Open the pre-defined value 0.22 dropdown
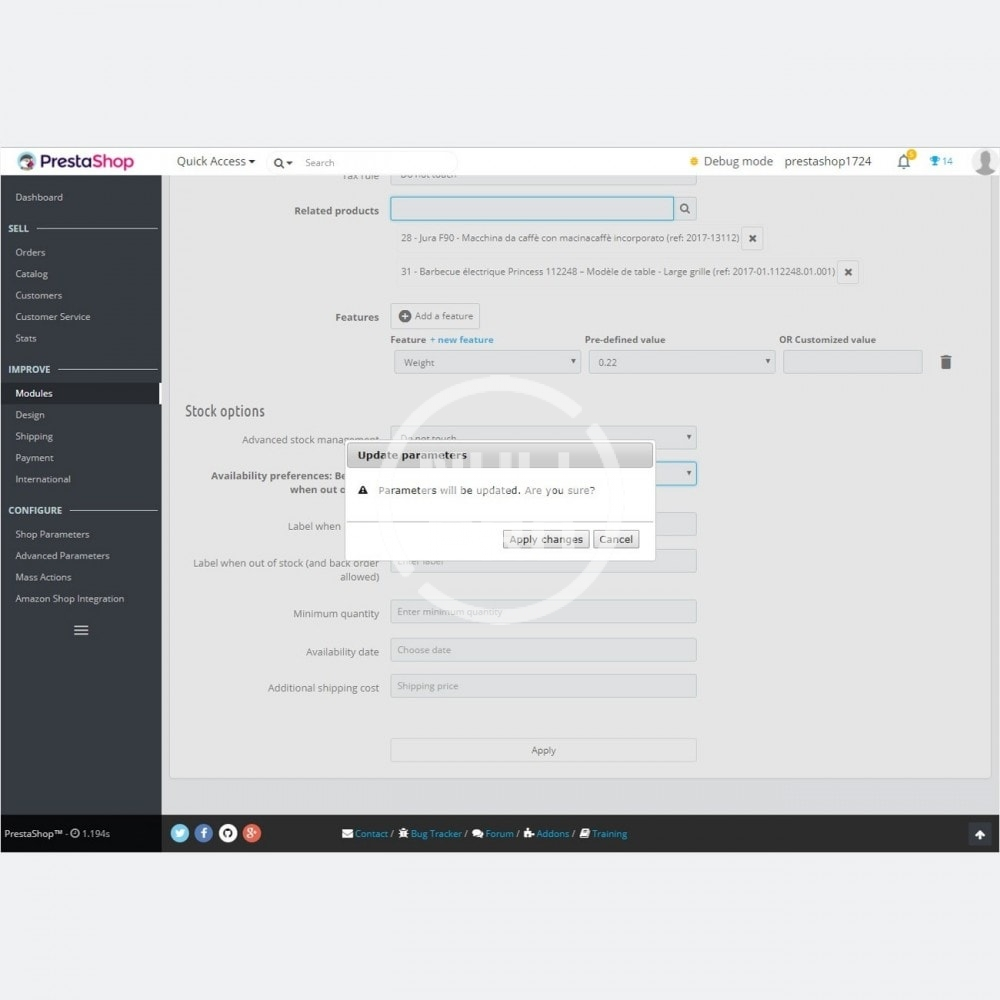This screenshot has width=1000, height=1000. point(682,362)
